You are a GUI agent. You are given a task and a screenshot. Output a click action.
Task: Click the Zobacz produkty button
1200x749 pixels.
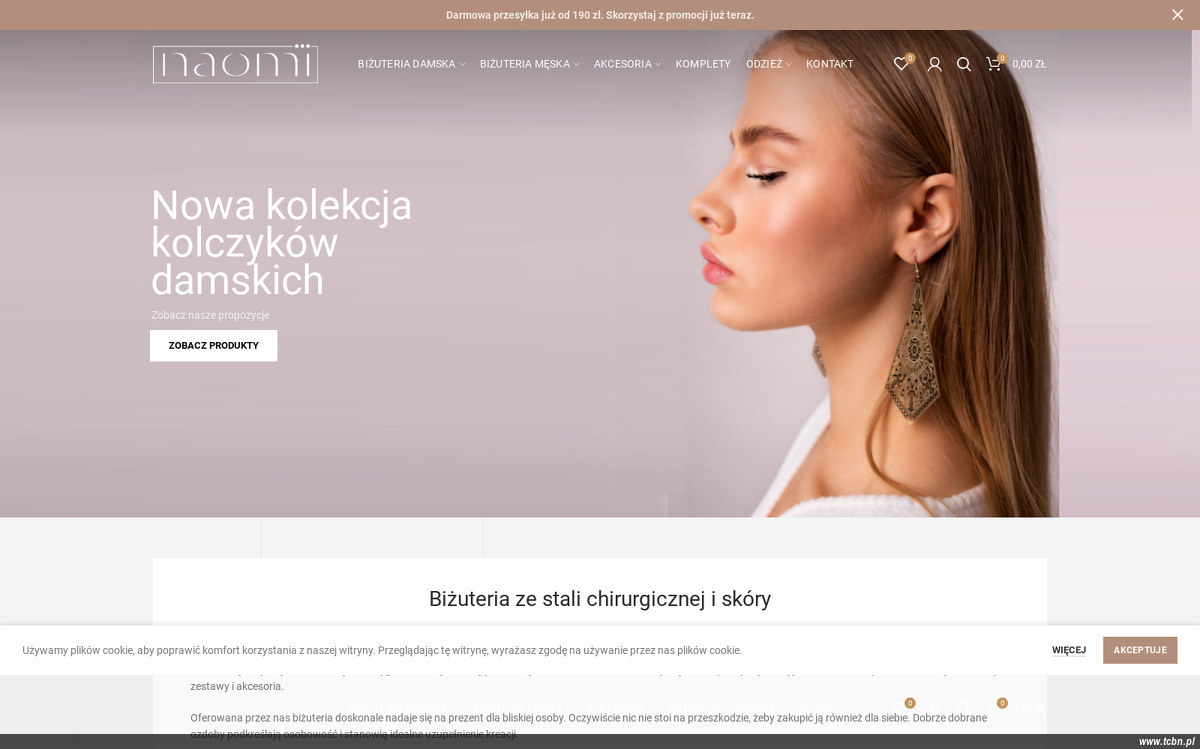click(x=214, y=346)
